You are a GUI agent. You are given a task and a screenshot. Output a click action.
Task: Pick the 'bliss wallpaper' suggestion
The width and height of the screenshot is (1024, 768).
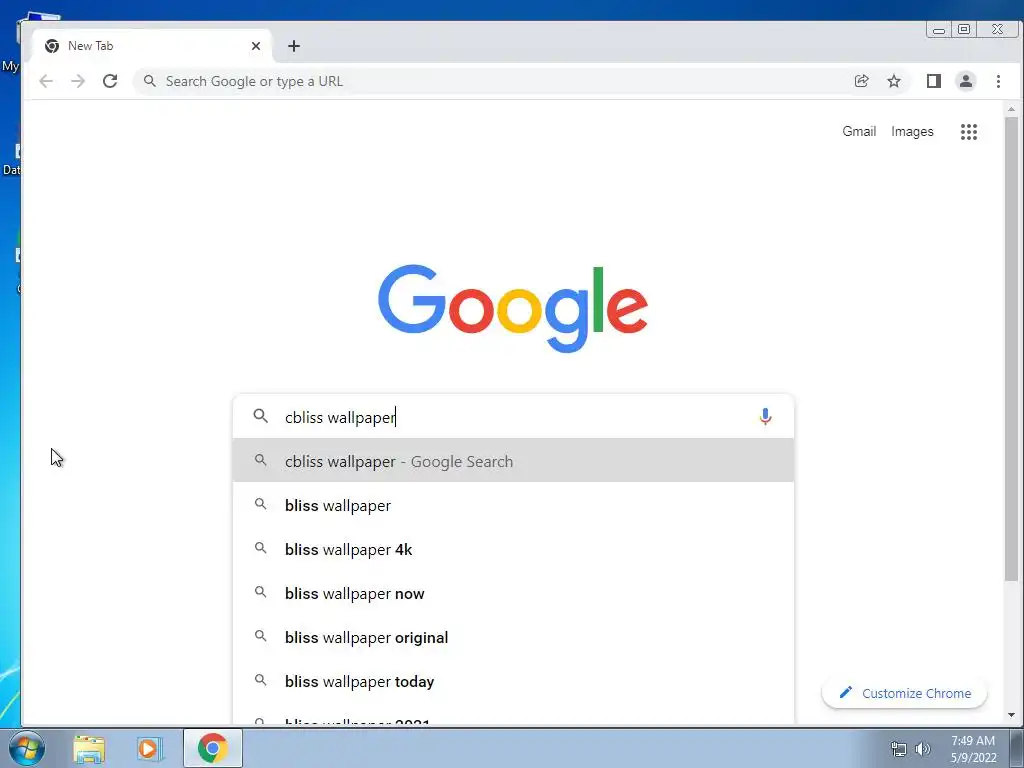[x=513, y=505]
